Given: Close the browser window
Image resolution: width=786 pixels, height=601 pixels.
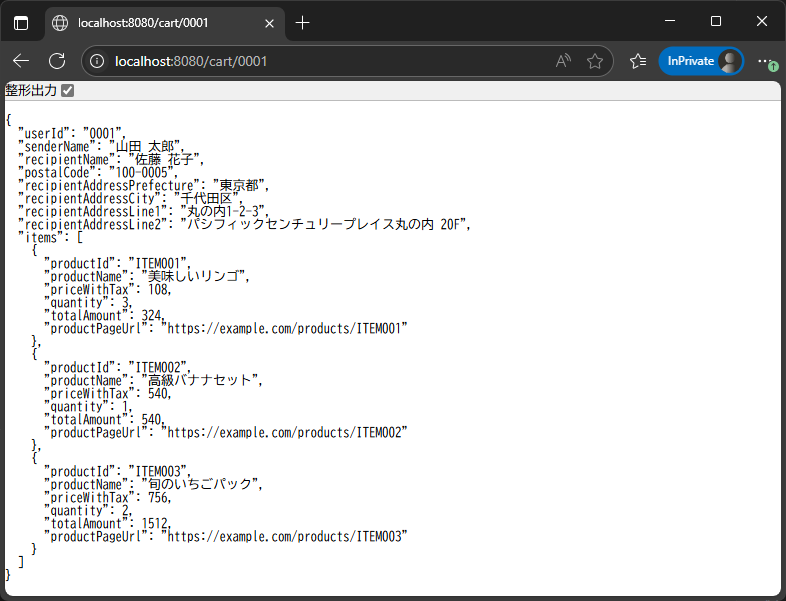Looking at the screenshot, I should tap(762, 21).
